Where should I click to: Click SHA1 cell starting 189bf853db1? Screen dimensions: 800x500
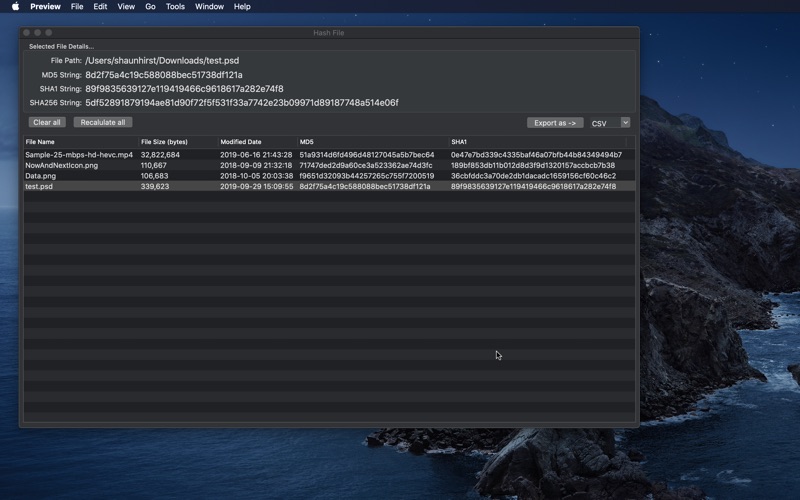pos(533,165)
